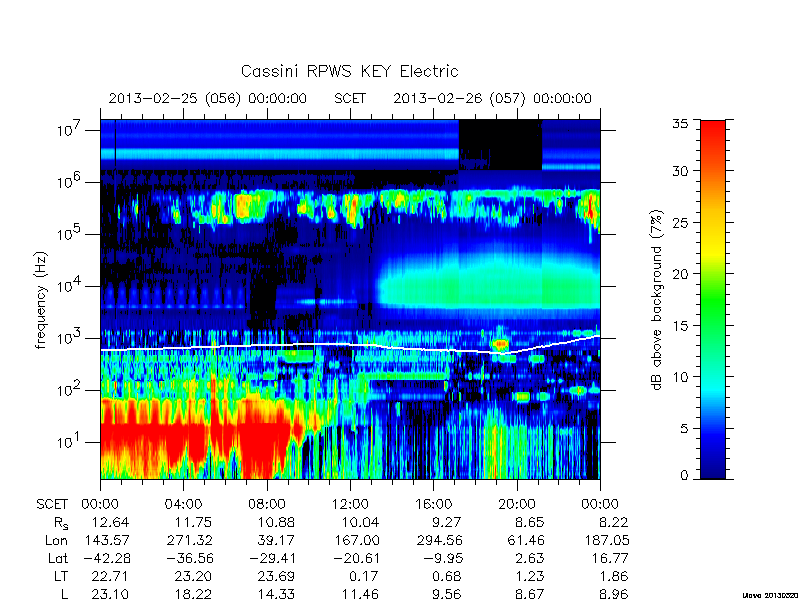Click the rainbow color bar legend

pos(713,299)
